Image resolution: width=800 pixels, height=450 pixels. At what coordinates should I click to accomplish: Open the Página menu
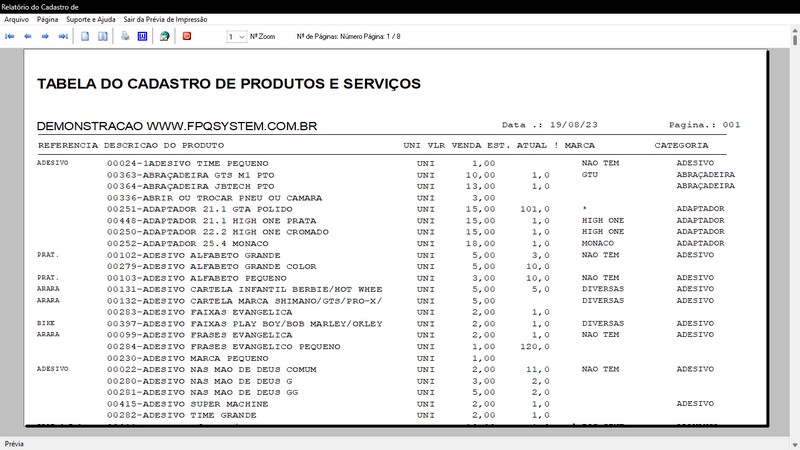pyautogui.click(x=47, y=19)
